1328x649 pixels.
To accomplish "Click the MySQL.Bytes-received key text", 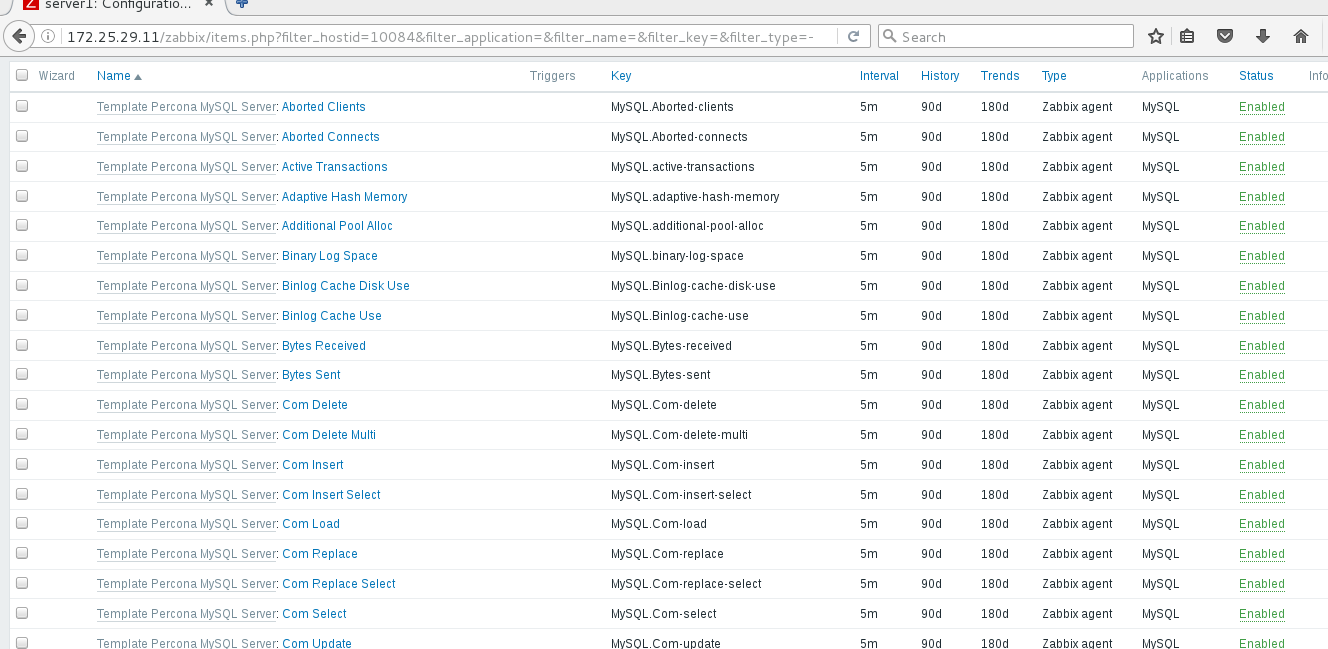I will click(x=671, y=346).
